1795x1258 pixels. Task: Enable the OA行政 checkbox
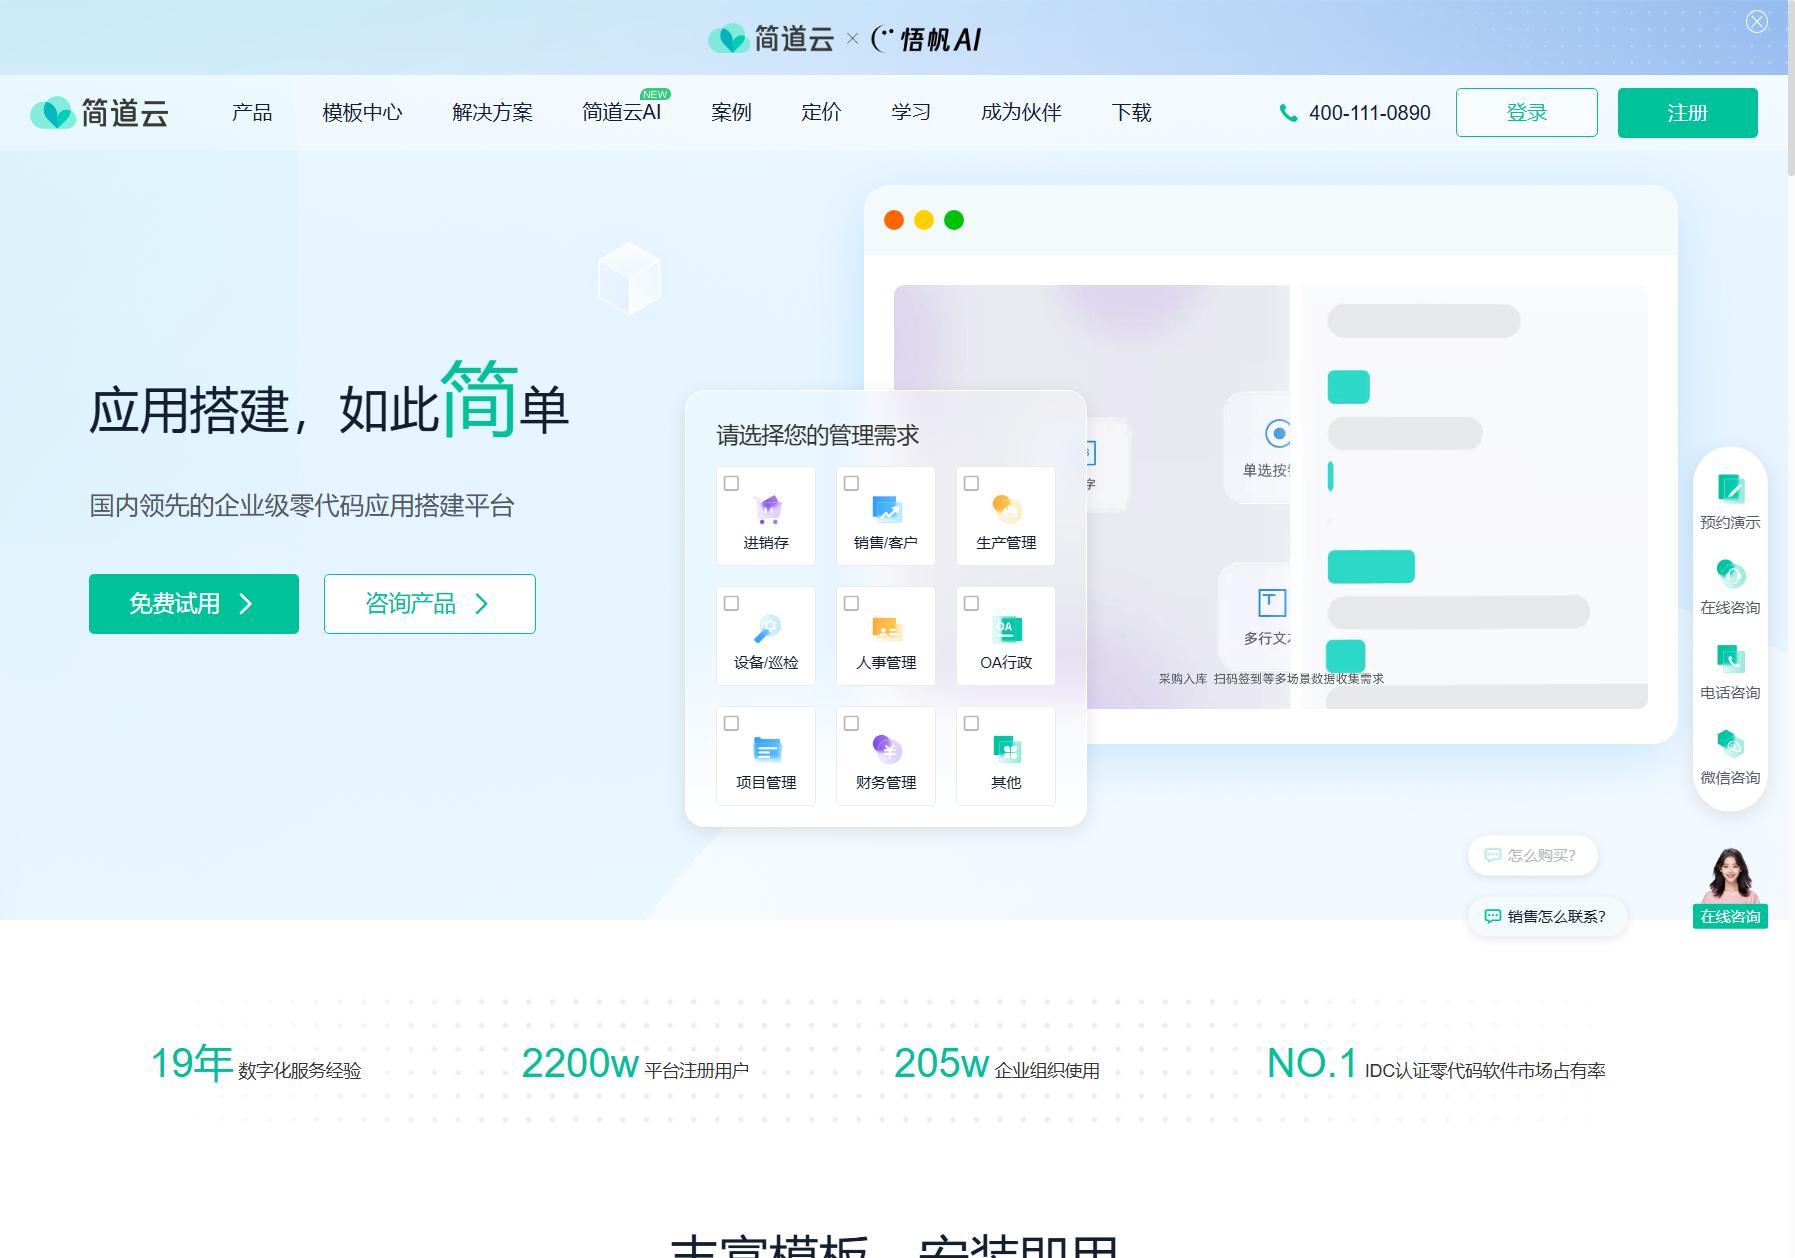(971, 603)
